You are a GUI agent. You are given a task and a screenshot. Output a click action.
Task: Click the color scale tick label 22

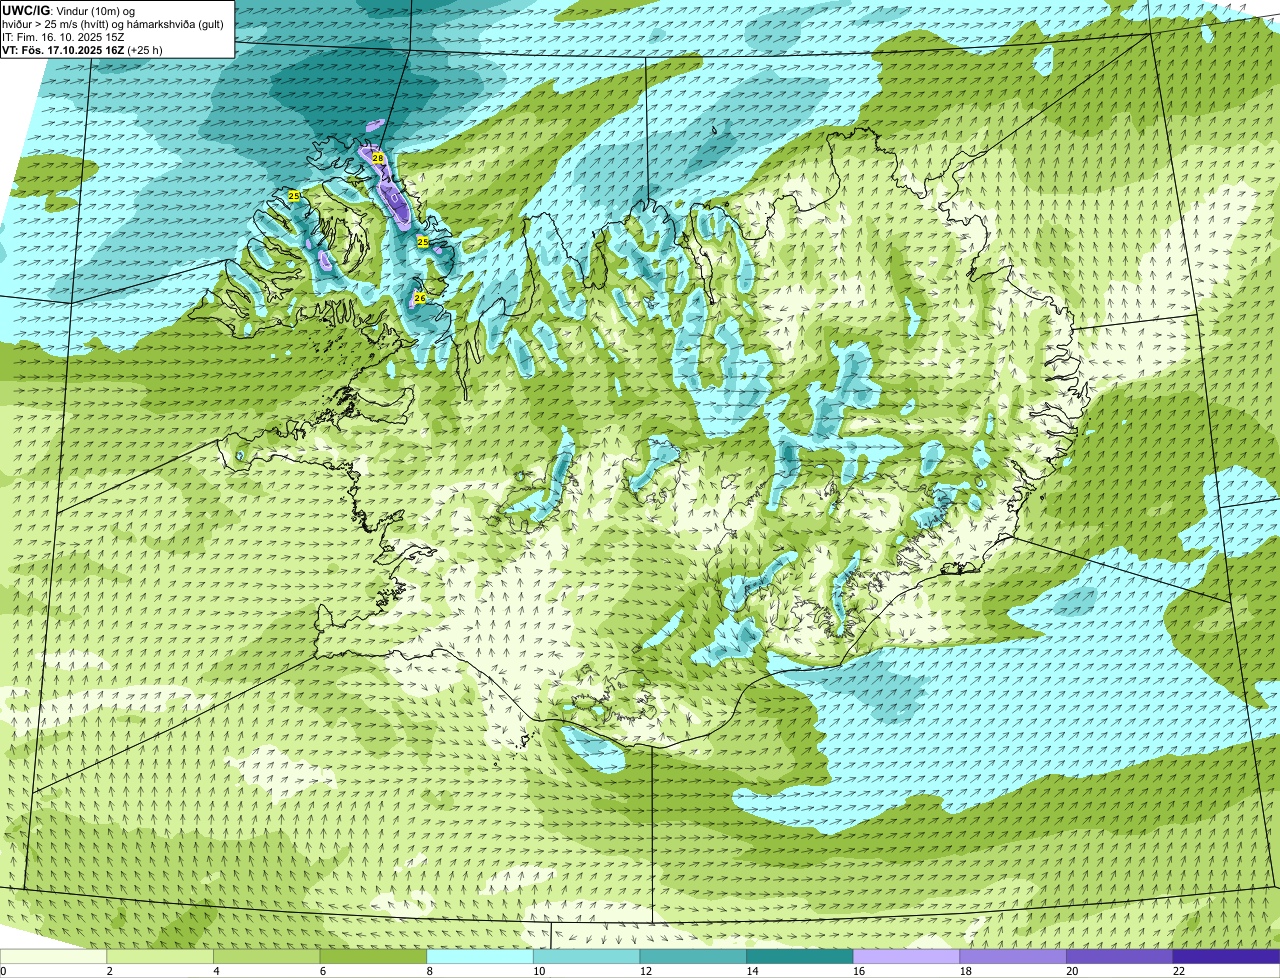[1179, 970]
